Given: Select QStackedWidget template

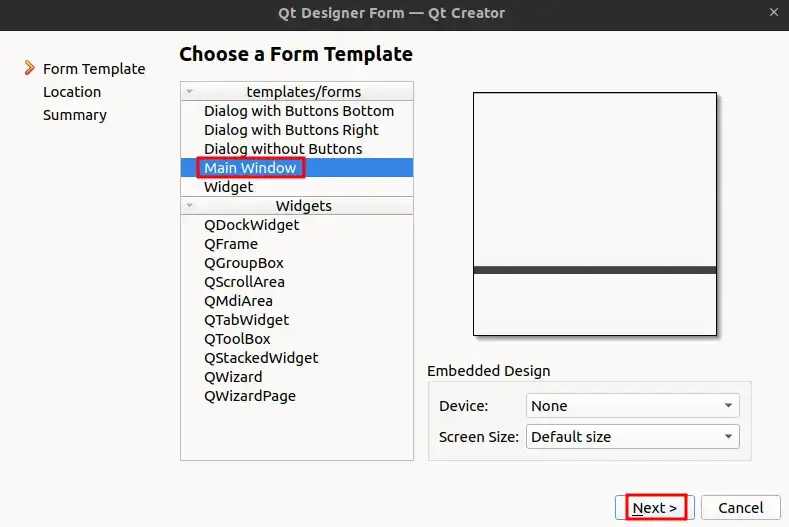Looking at the screenshot, I should coord(297,358).
